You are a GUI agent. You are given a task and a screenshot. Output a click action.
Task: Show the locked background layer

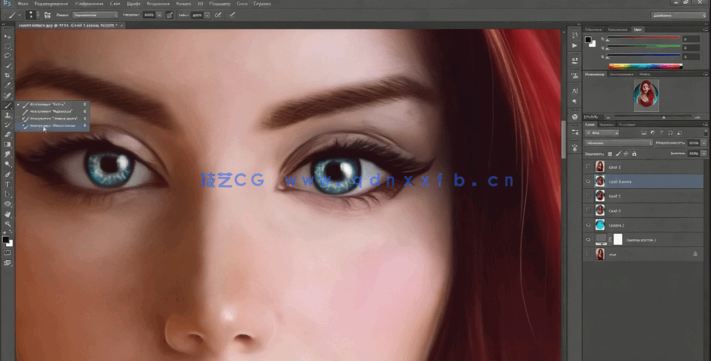click(588, 254)
